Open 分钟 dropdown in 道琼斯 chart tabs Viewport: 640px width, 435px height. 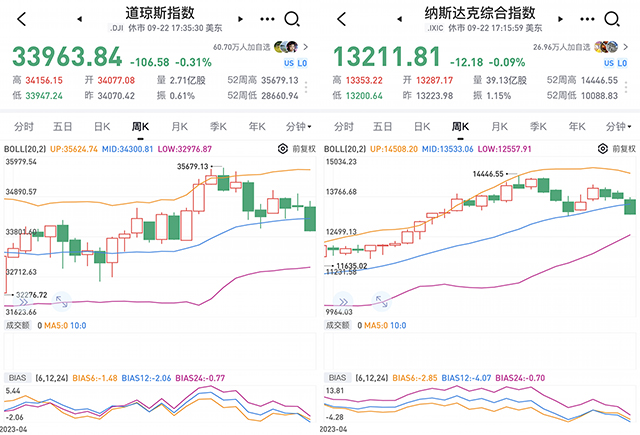298,127
